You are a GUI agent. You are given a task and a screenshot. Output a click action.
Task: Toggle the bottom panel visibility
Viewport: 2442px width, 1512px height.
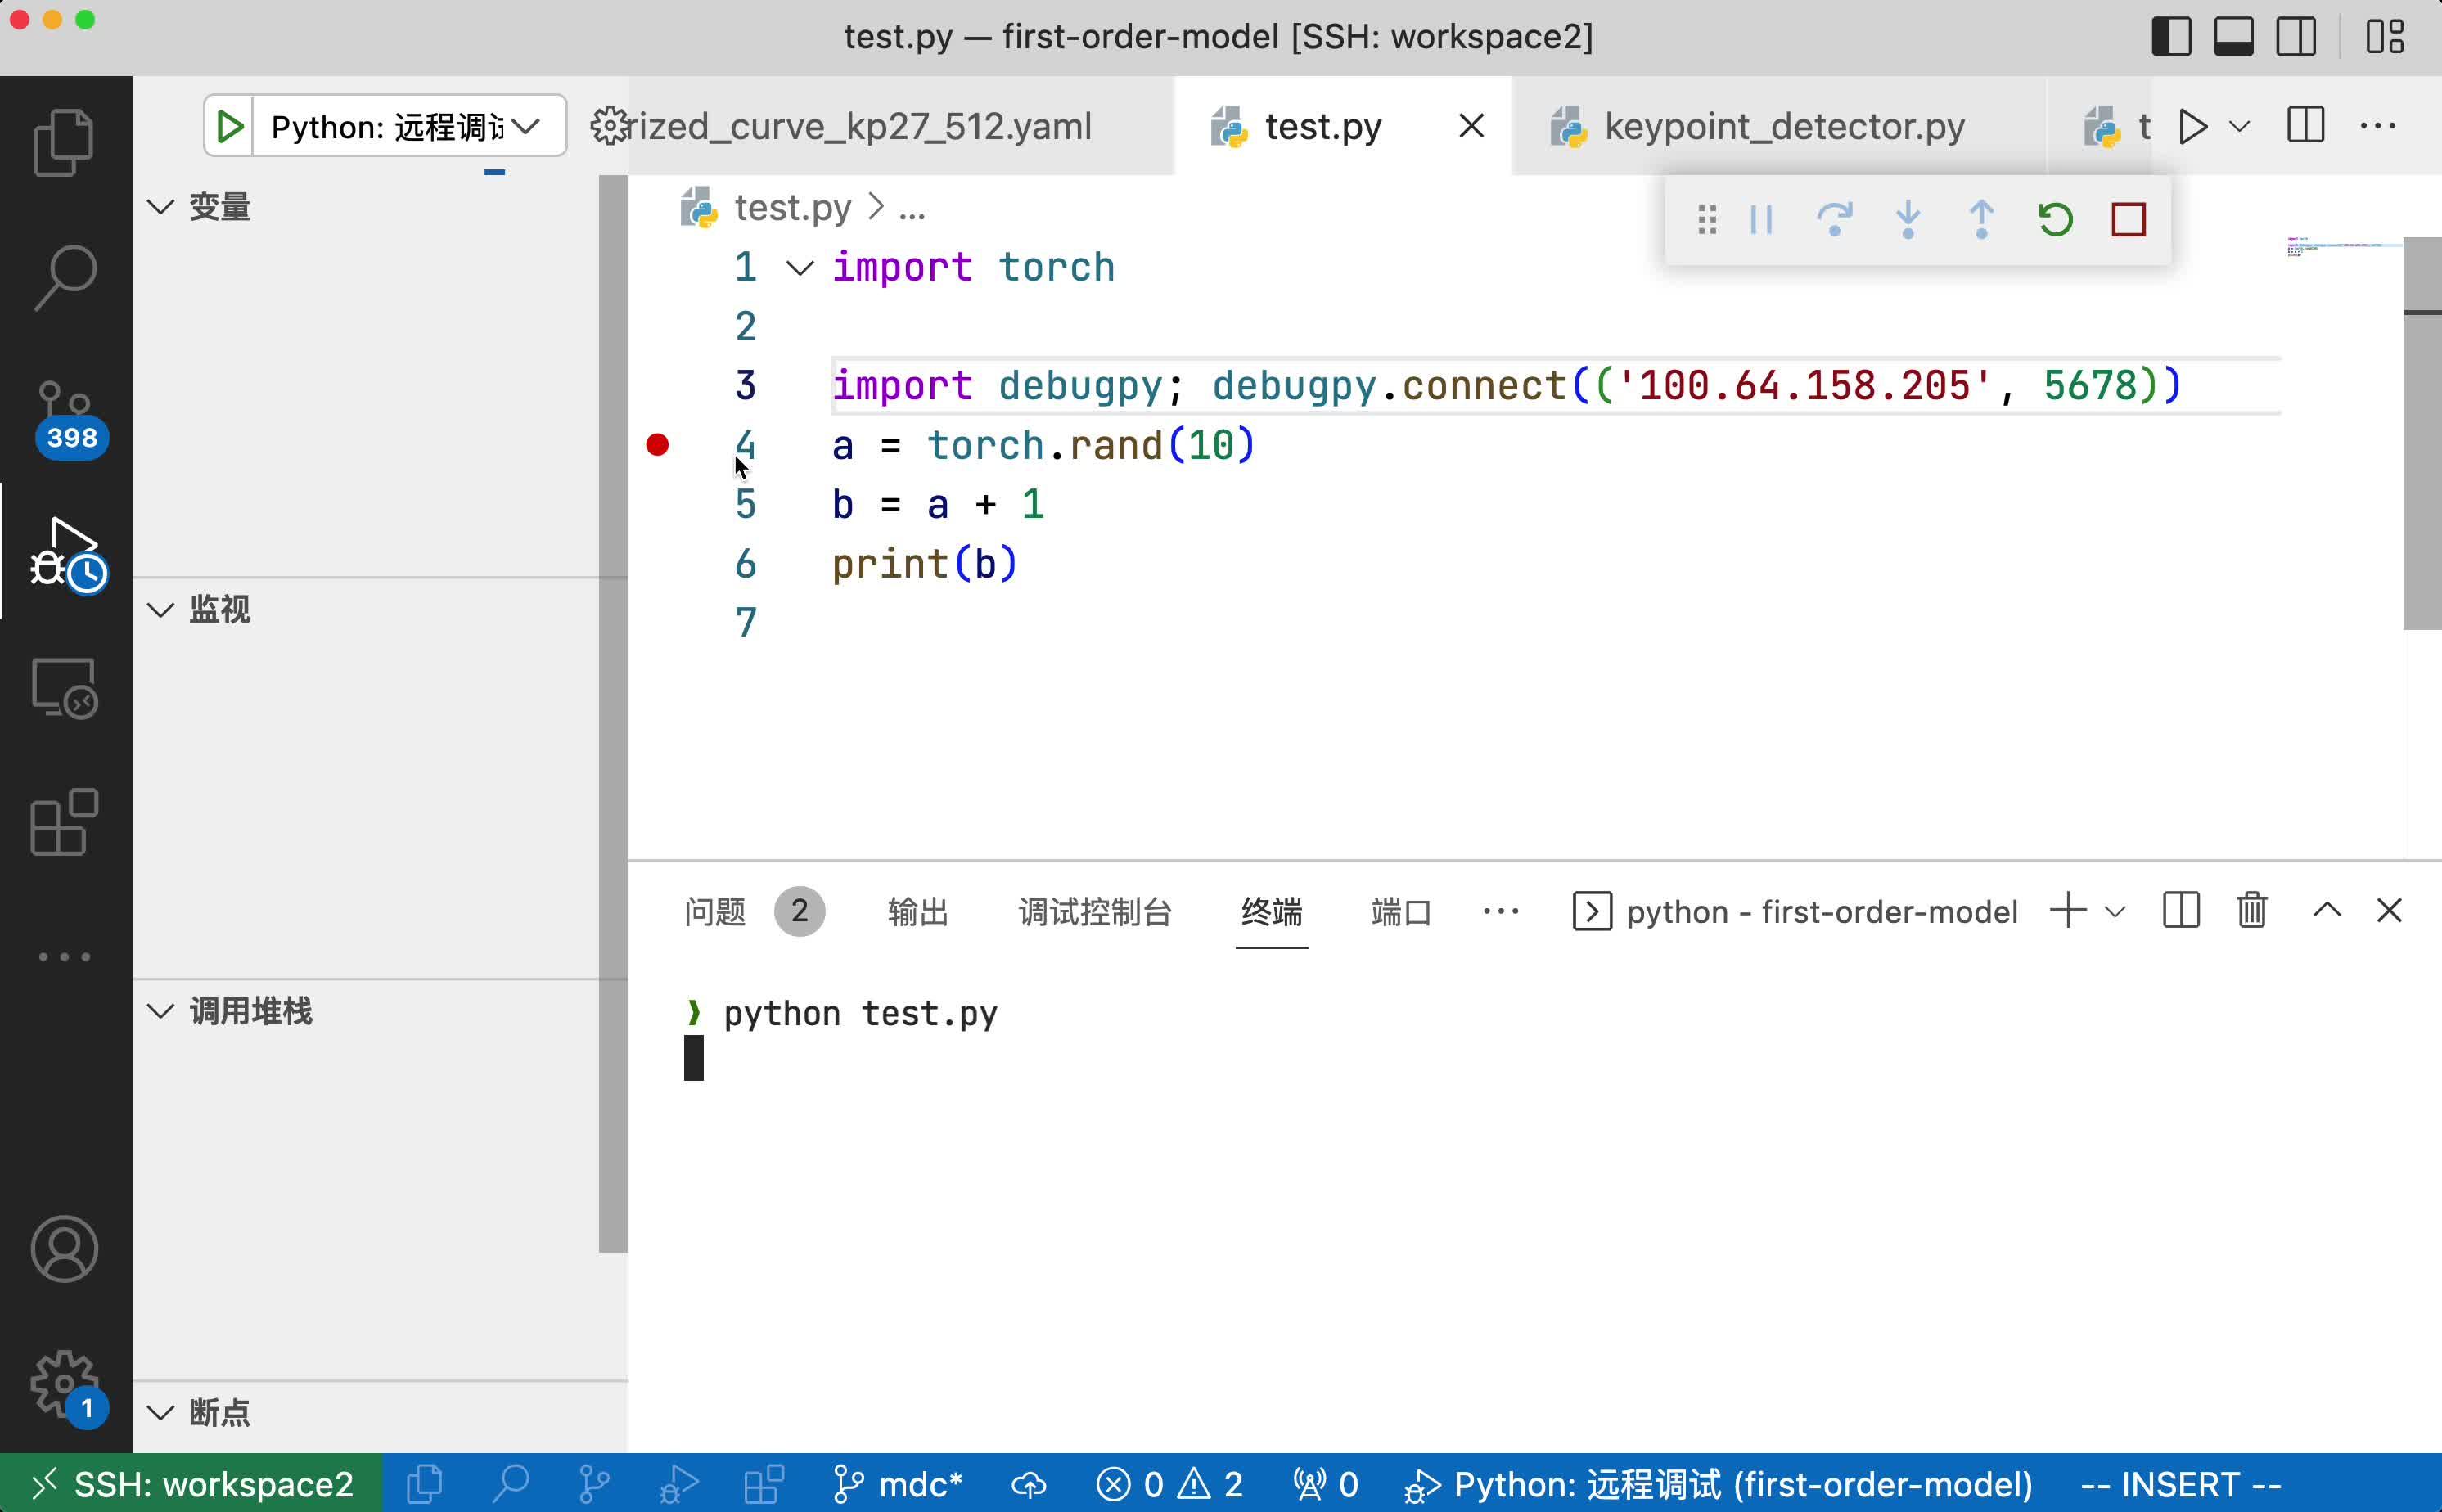click(2235, 36)
